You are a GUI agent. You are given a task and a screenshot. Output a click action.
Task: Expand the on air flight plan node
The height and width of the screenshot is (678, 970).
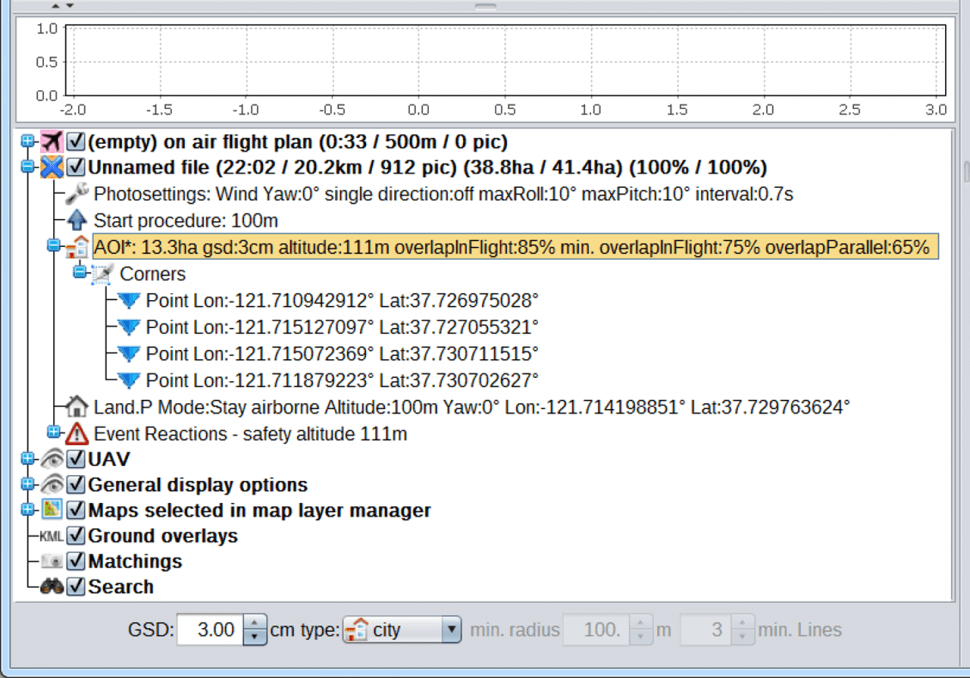pos(28,142)
